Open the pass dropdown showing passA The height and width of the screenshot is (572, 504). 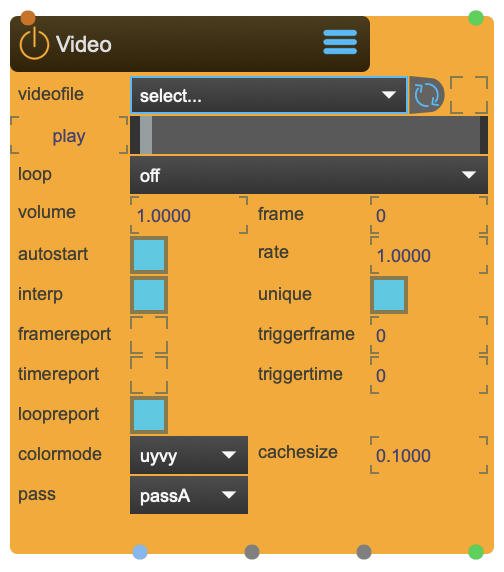pyautogui.click(x=189, y=495)
